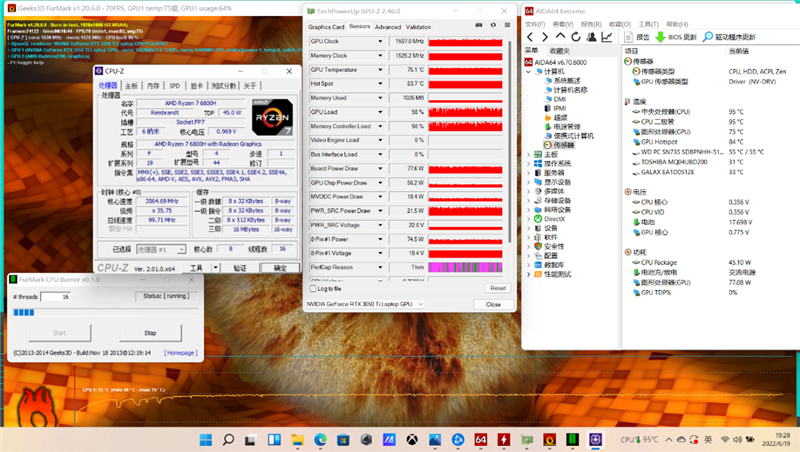Image resolution: width=800 pixels, height=452 pixels.
Task: Select 安全性 shield item in AIDA64 tree
Action: click(549, 246)
